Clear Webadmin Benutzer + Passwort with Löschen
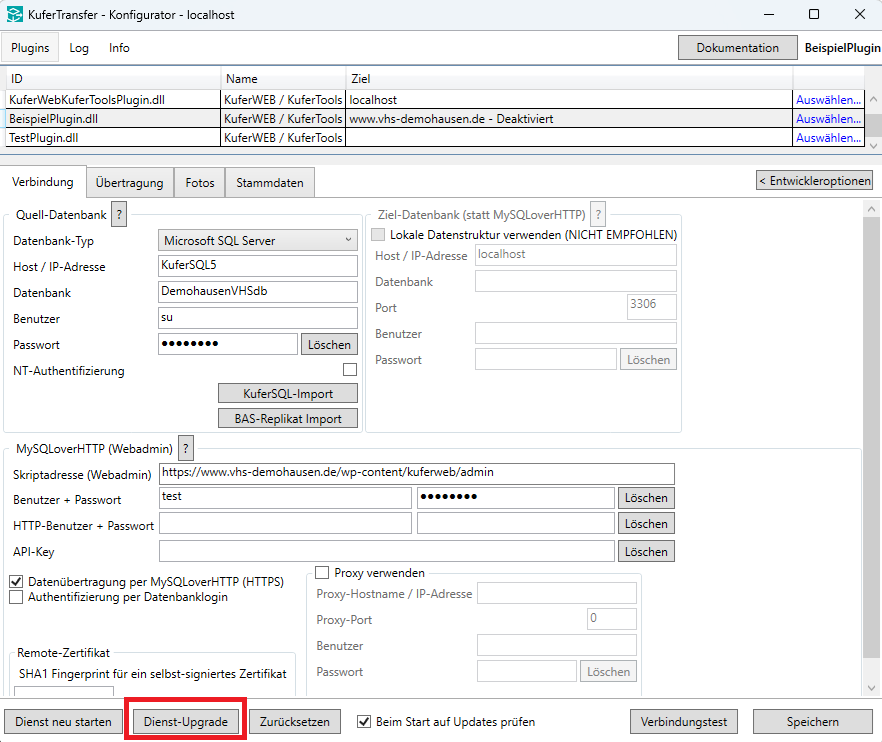 coord(646,498)
